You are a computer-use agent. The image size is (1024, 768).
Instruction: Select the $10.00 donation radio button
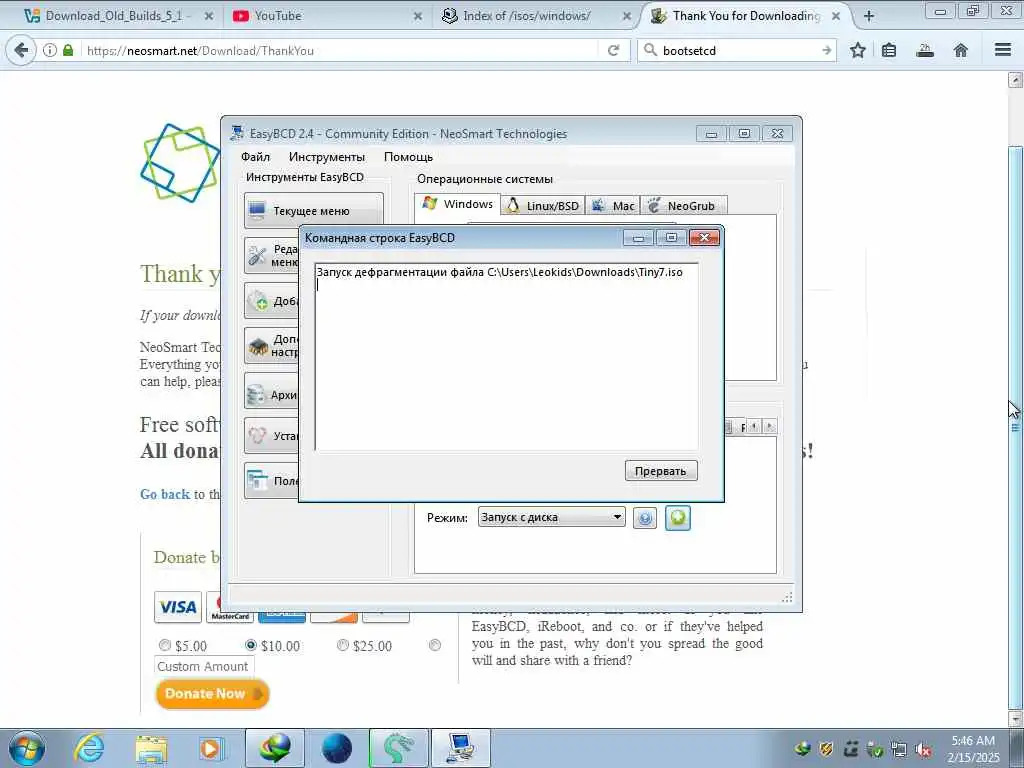tap(251, 645)
